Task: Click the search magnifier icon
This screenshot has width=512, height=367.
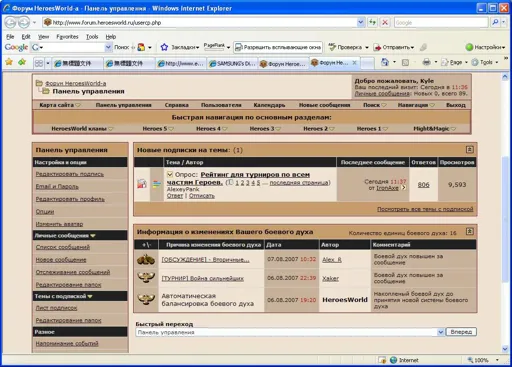Action: [495, 22]
